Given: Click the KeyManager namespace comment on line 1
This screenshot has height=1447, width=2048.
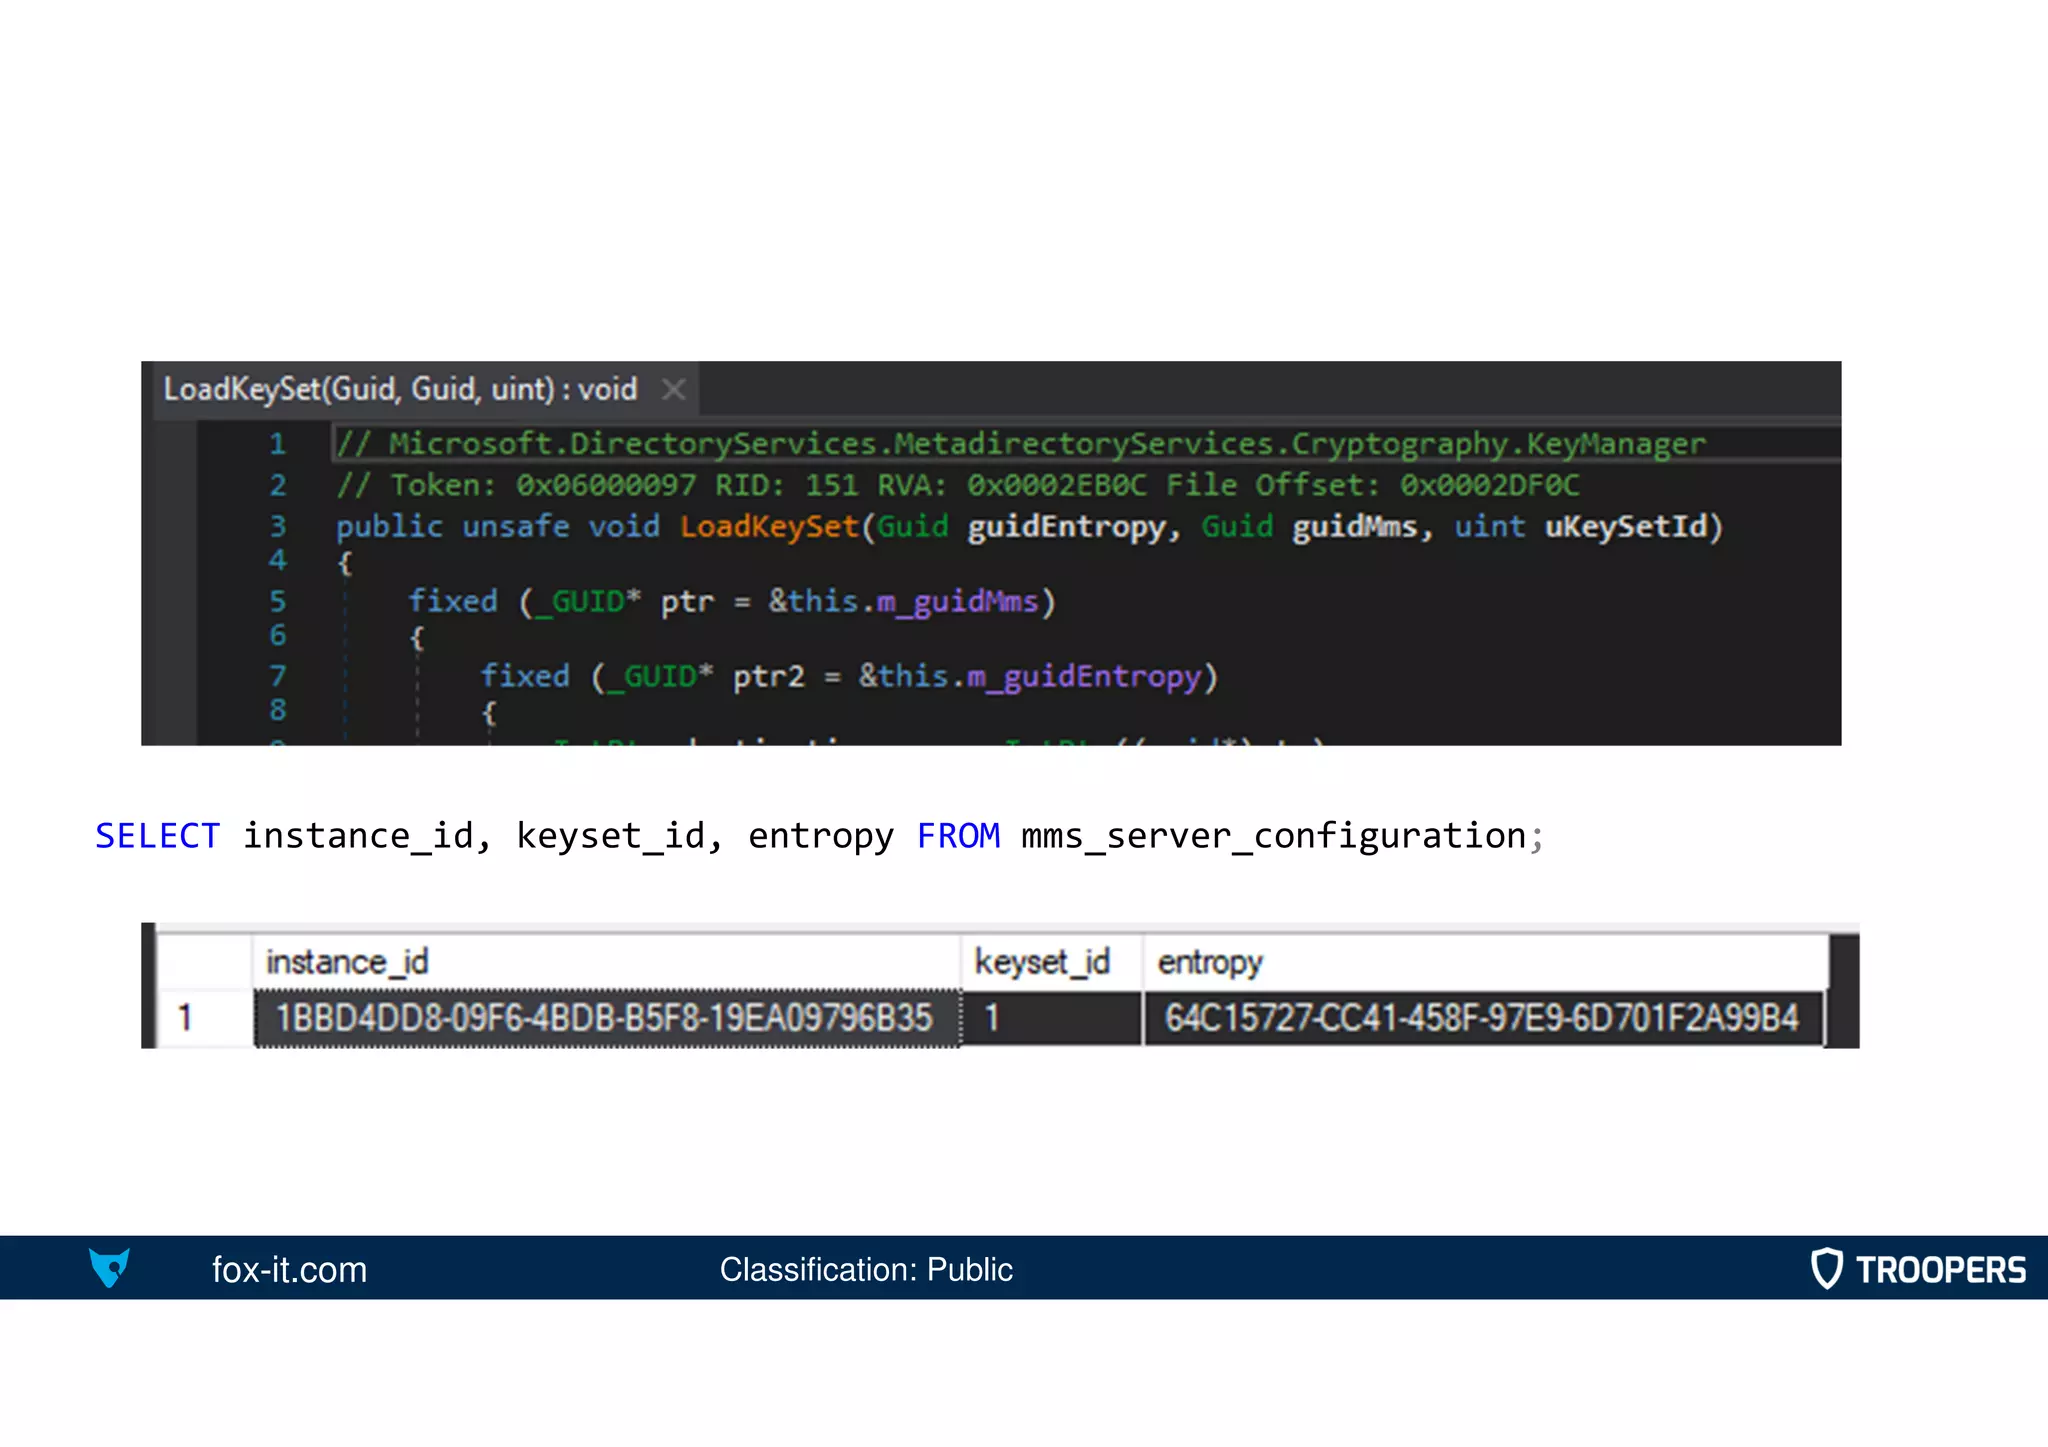Looking at the screenshot, I should pos(1020,443).
